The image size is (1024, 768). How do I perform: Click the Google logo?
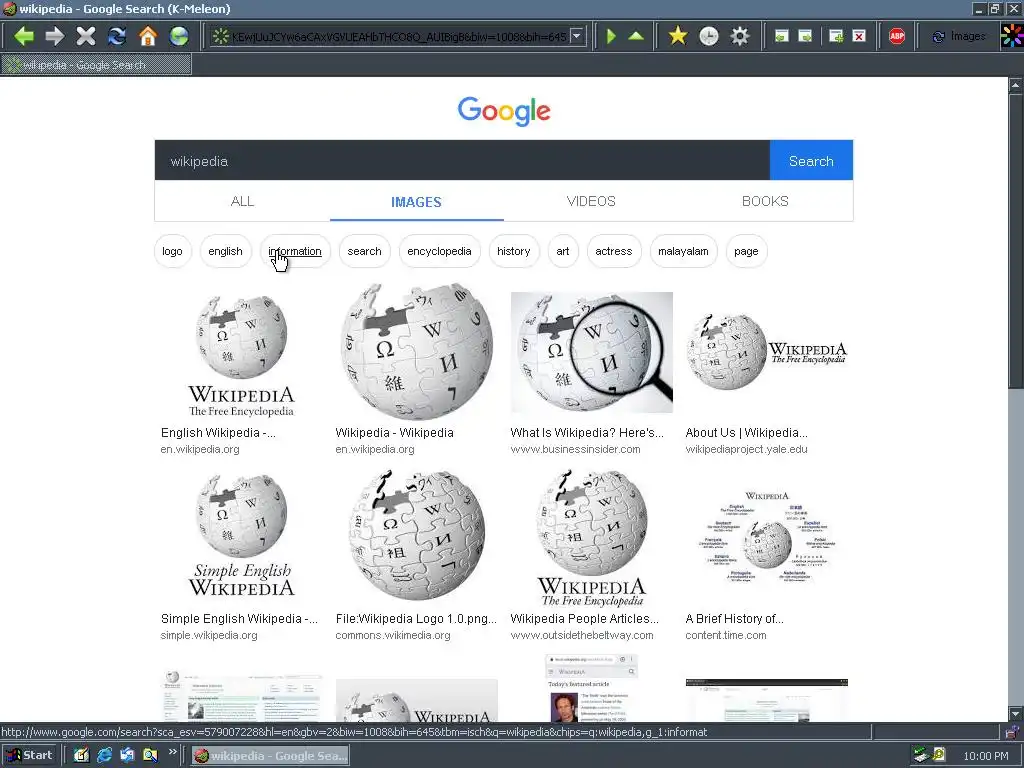click(x=504, y=111)
